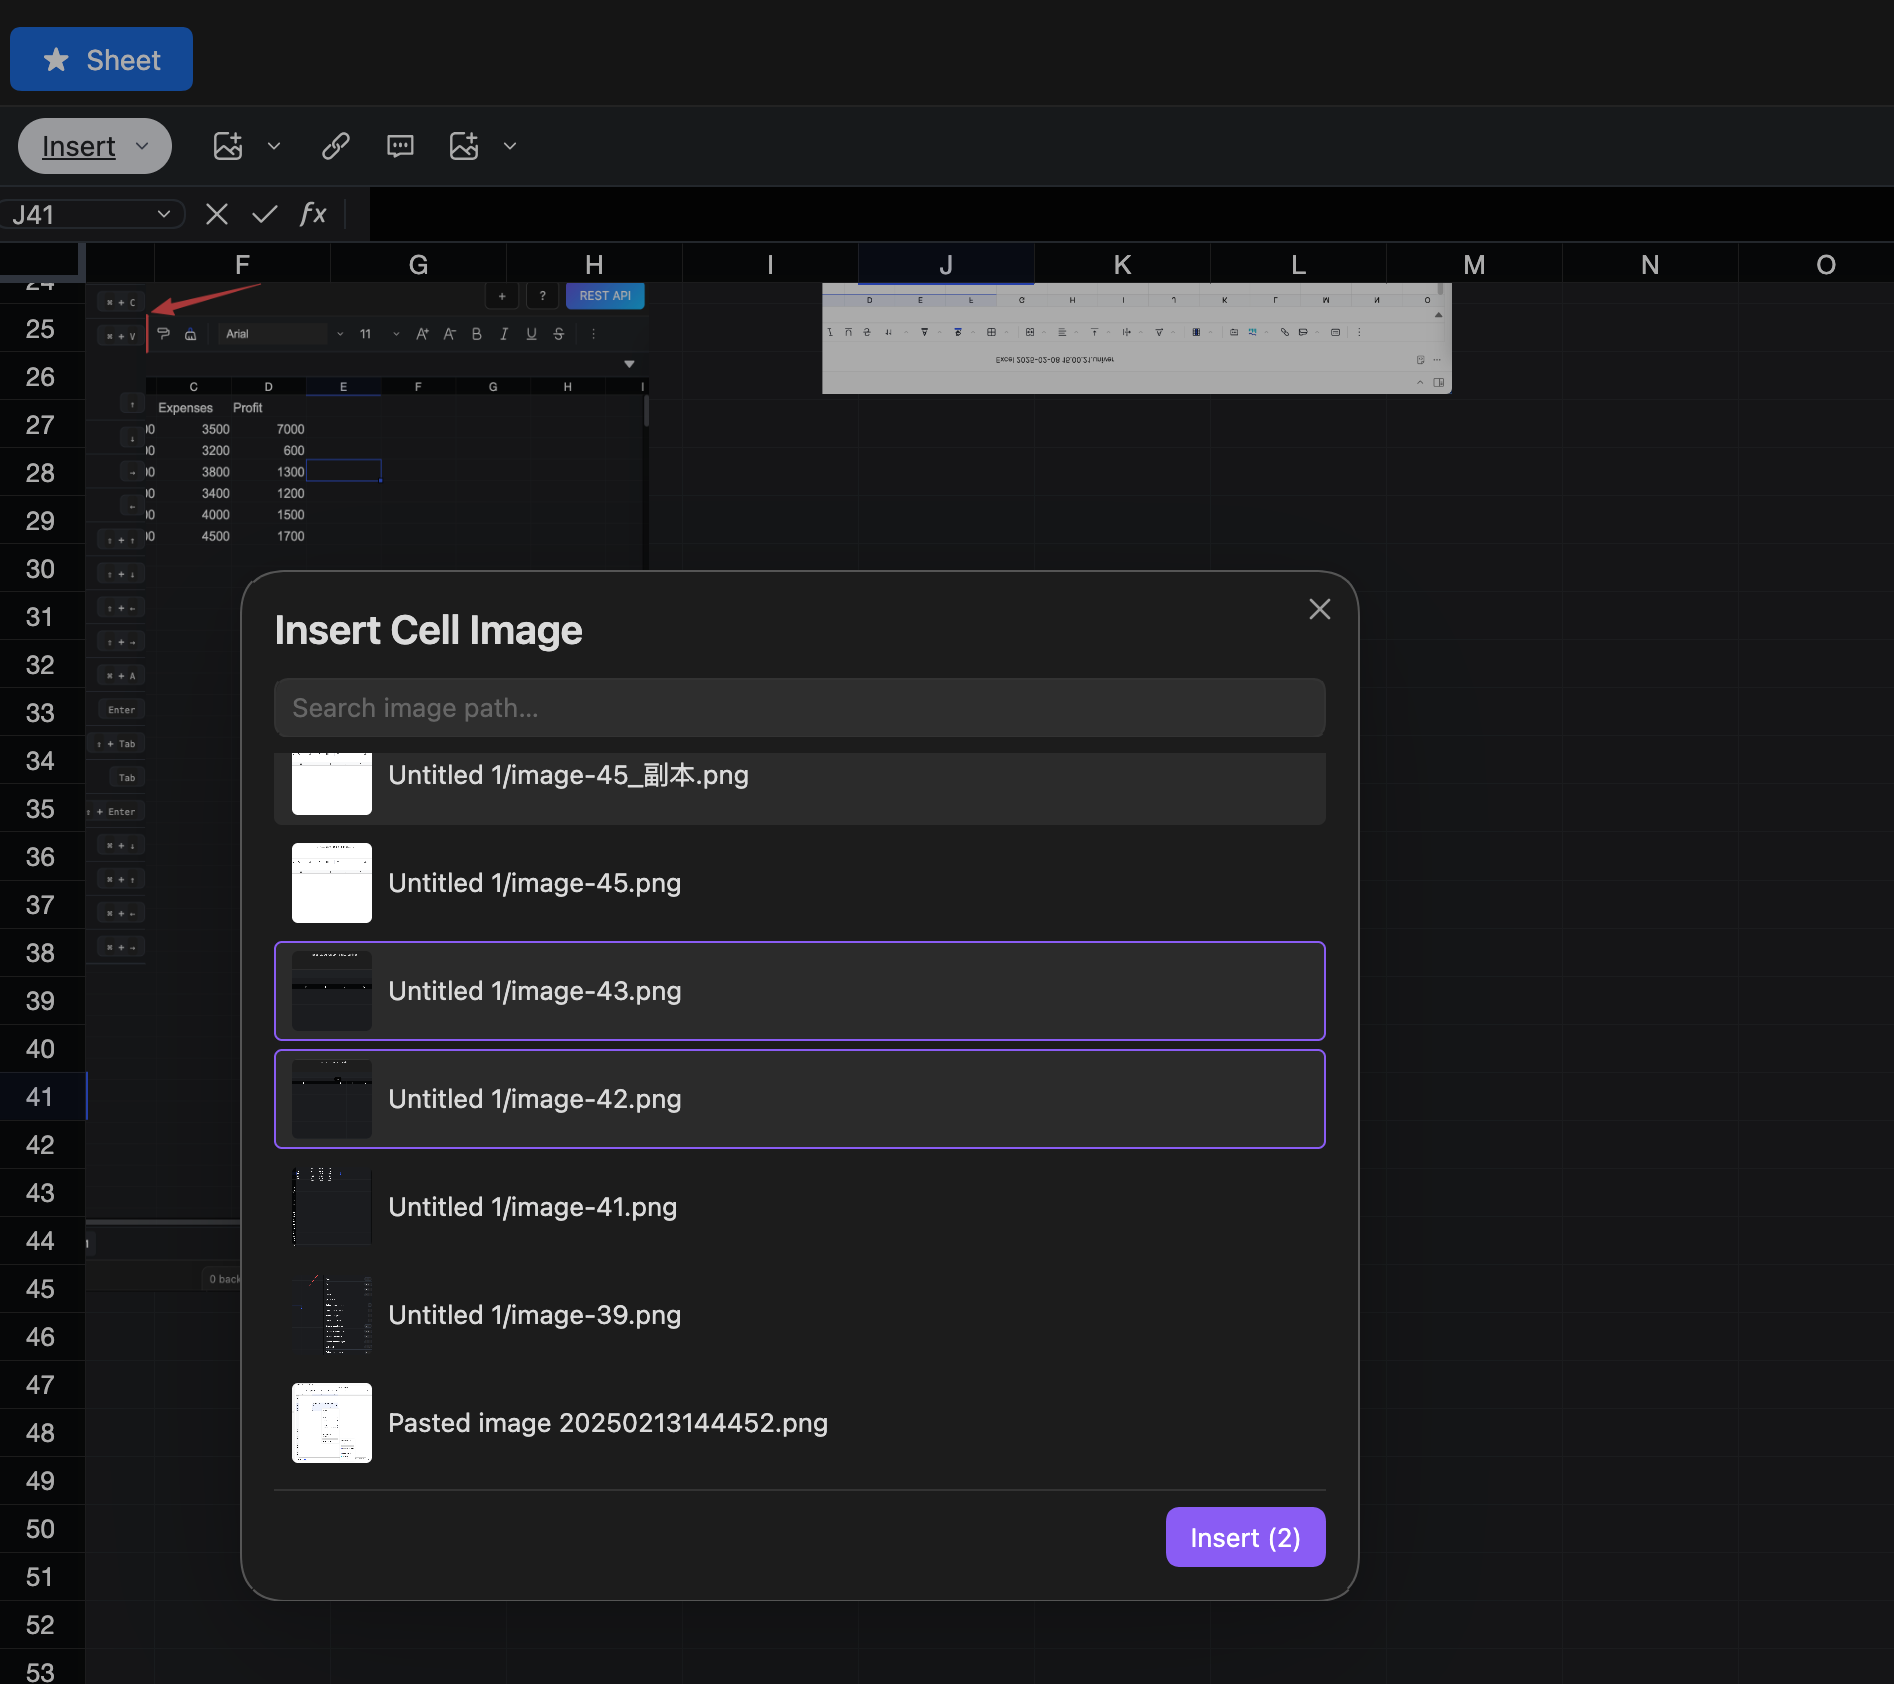Click thumbnail of image-39.png
This screenshot has width=1894, height=1684.
coord(332,1315)
